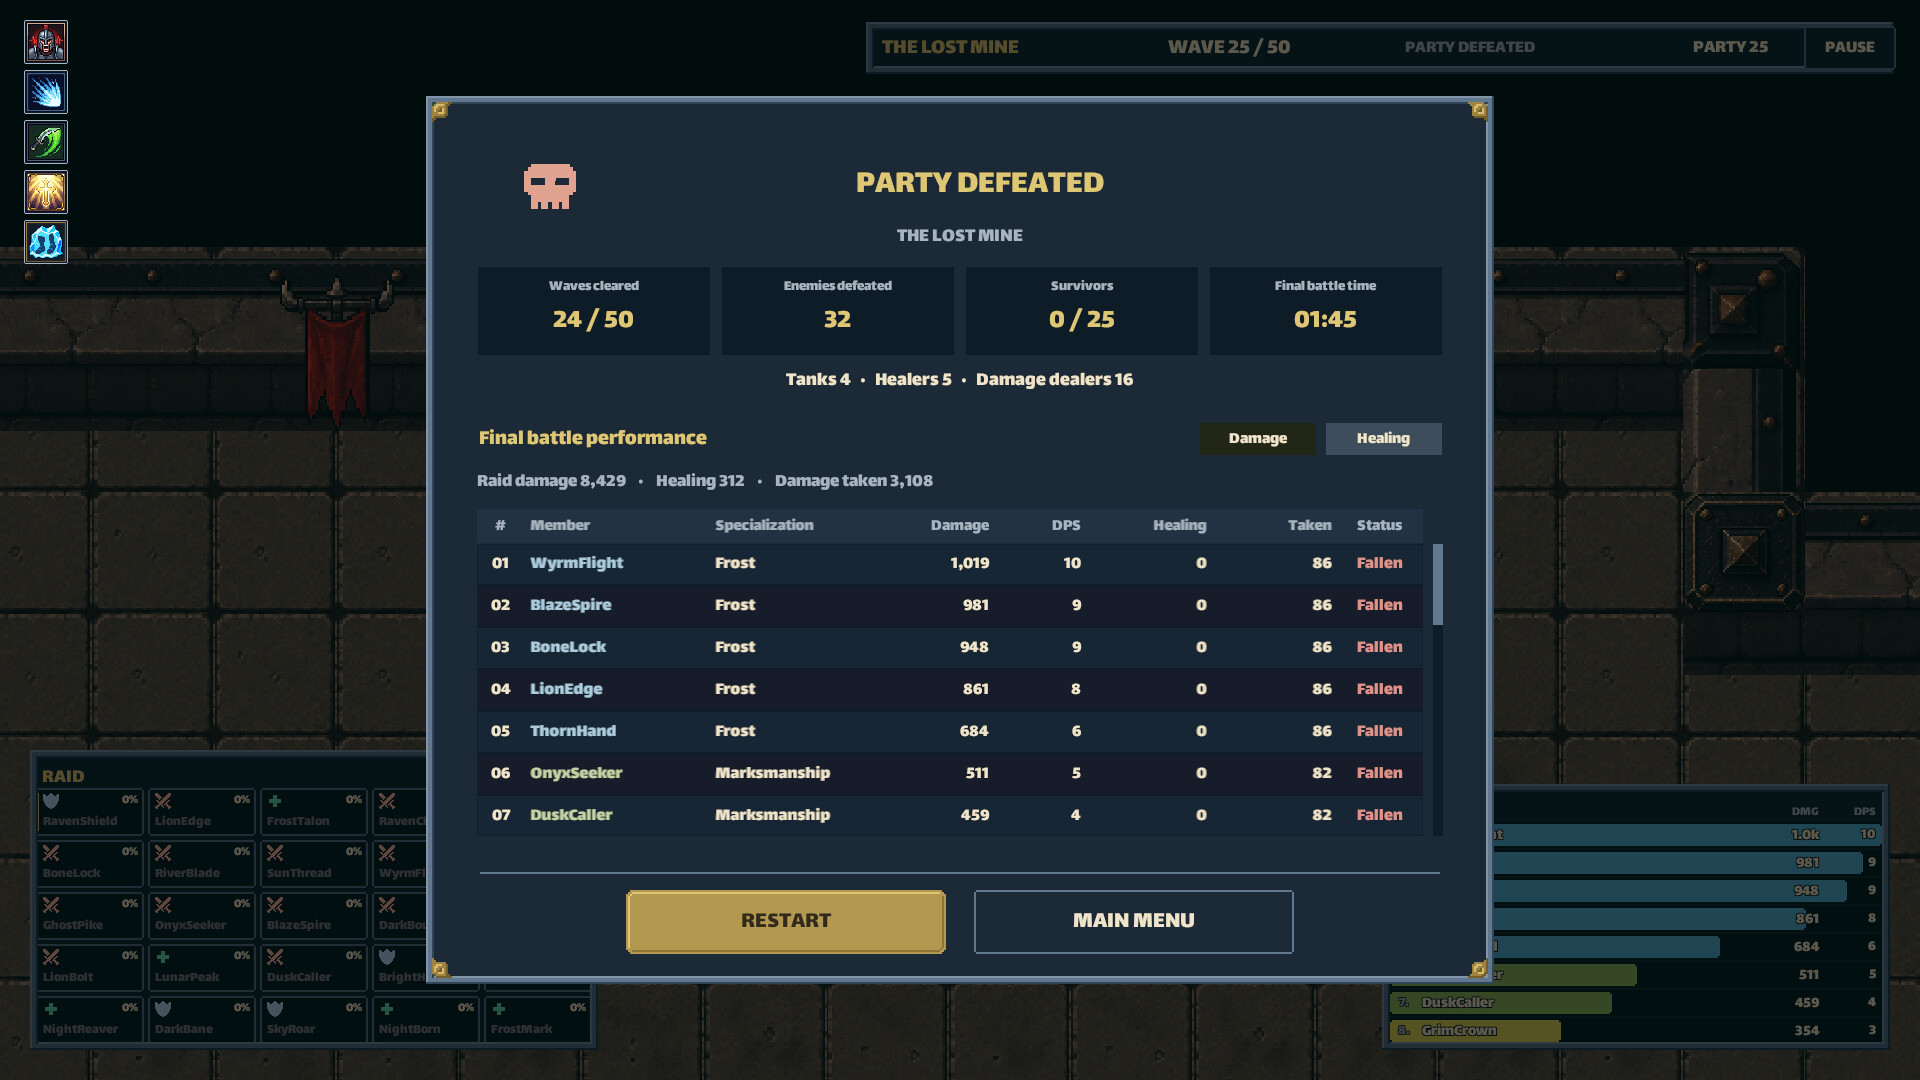This screenshot has height=1080, width=1920.
Task: Click the Waves cleared 24 / 50 stat
Action: point(593,311)
